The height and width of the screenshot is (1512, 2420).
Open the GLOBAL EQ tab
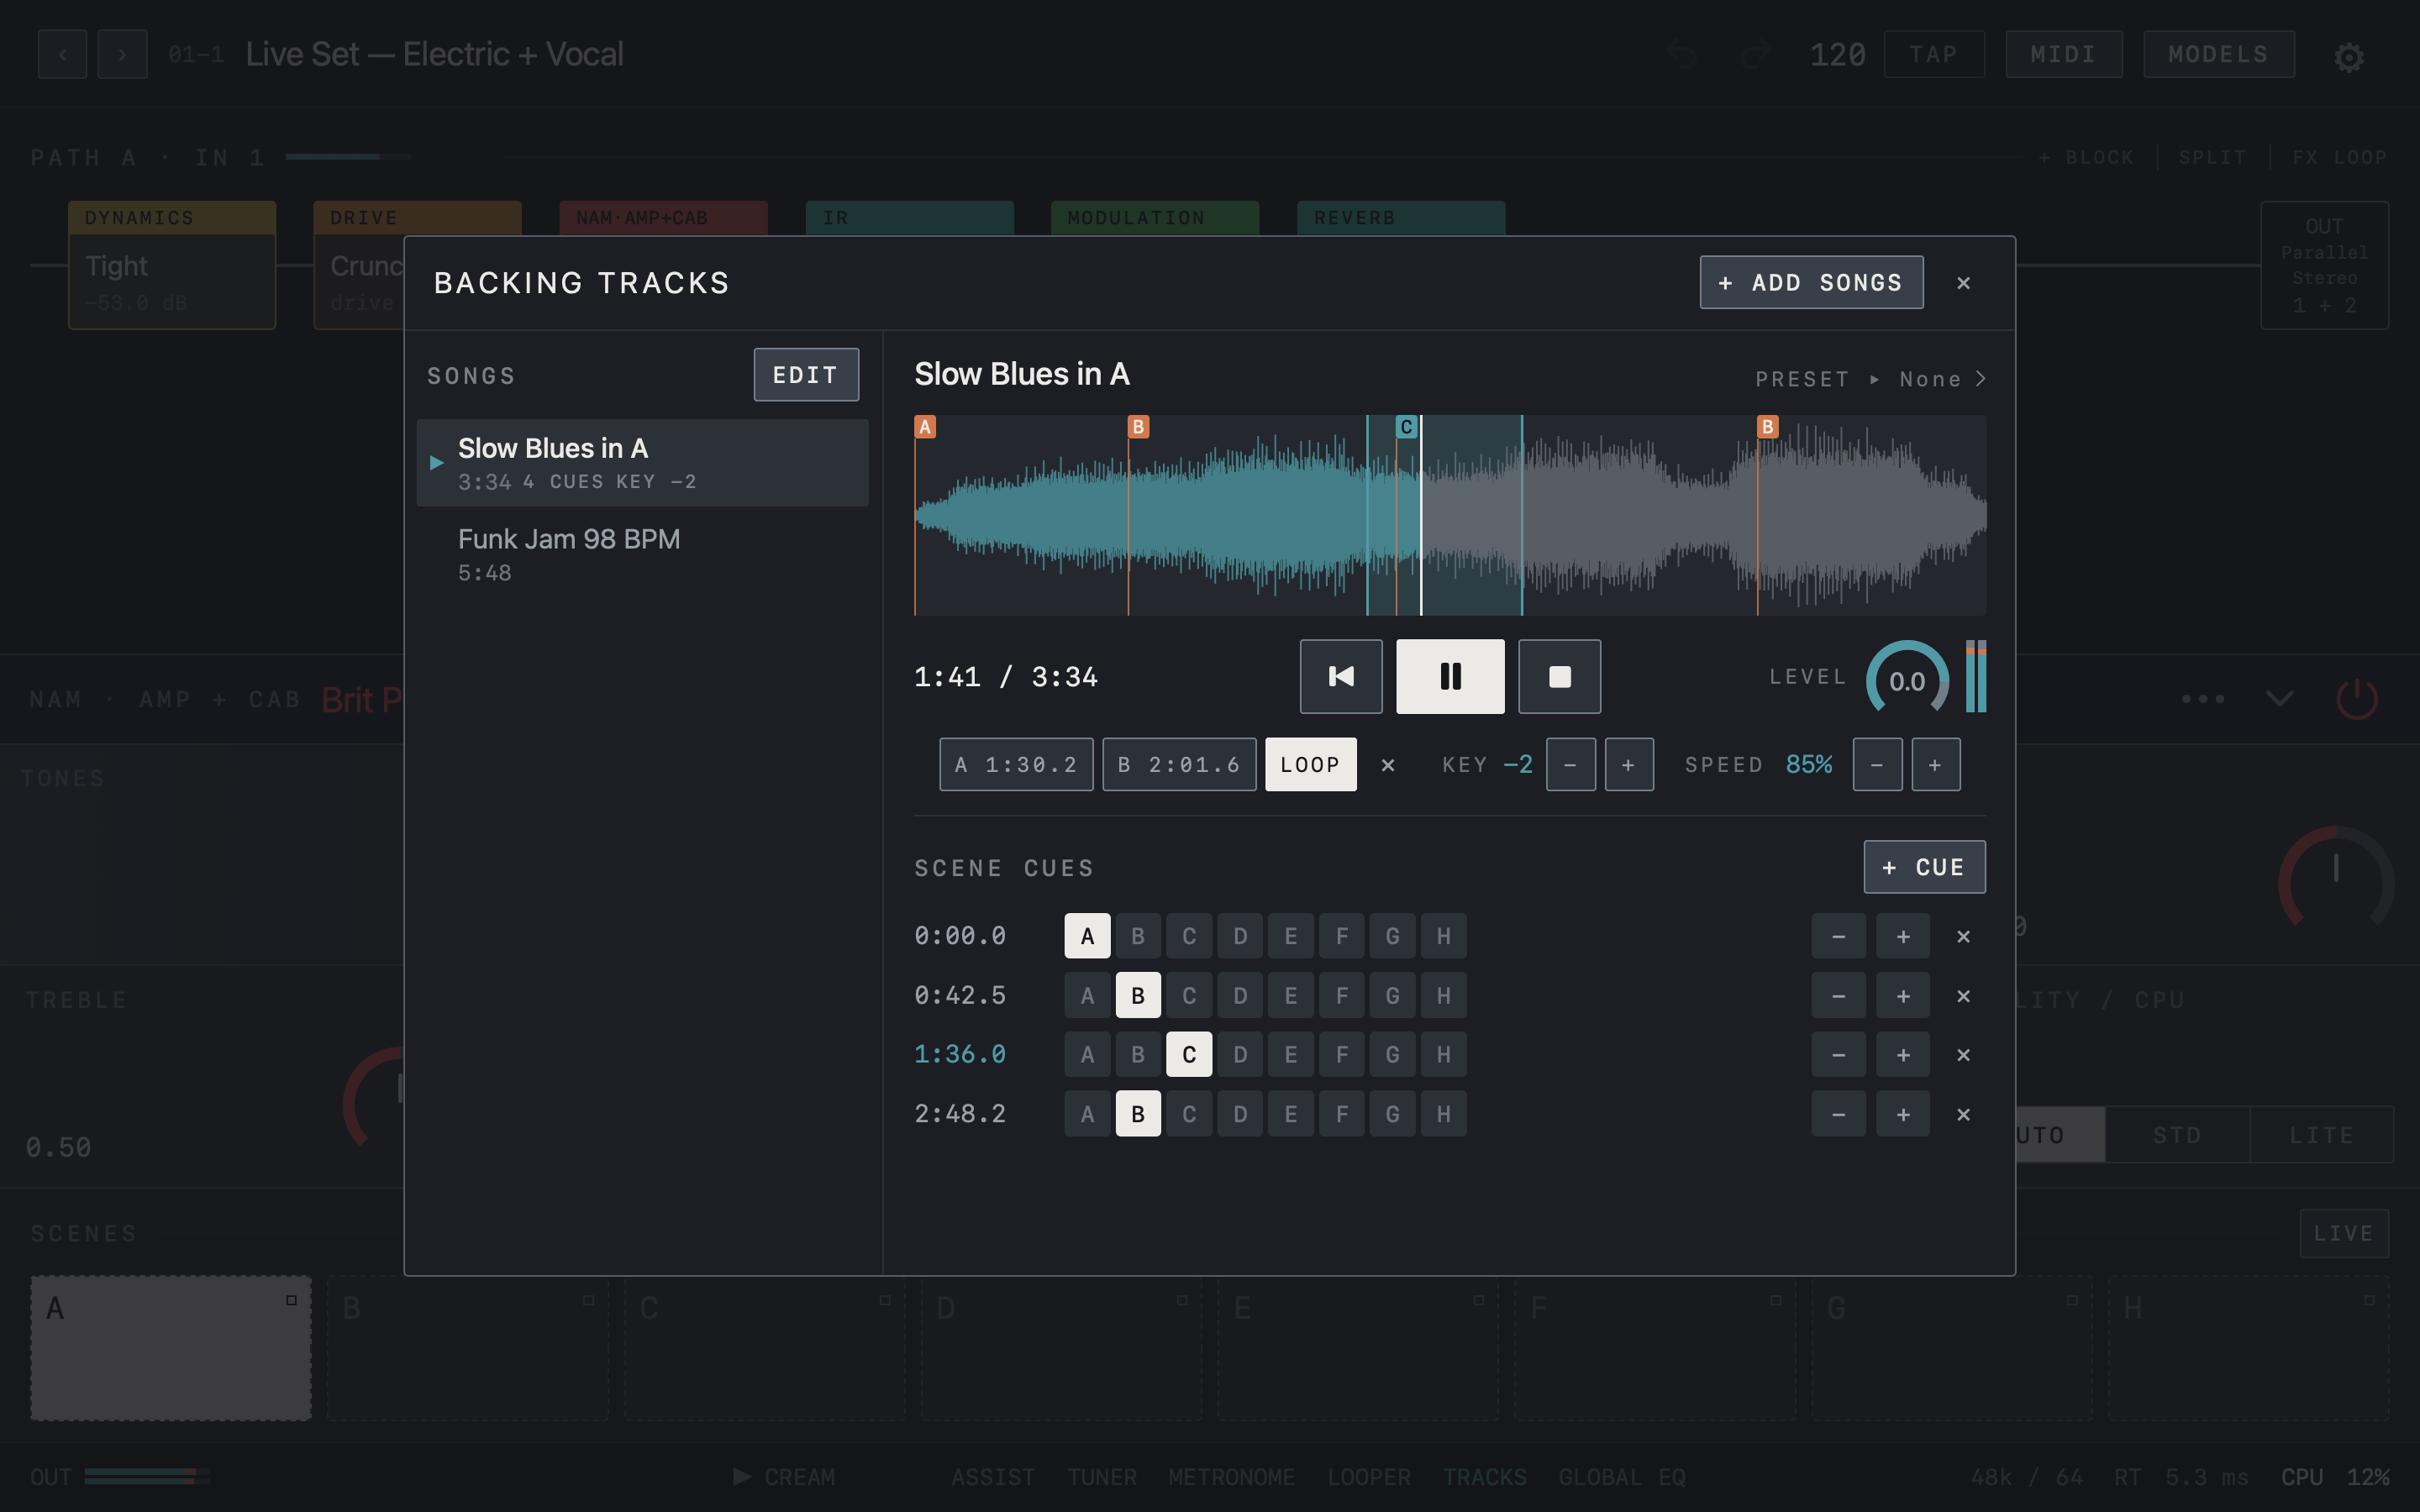1622,1477
